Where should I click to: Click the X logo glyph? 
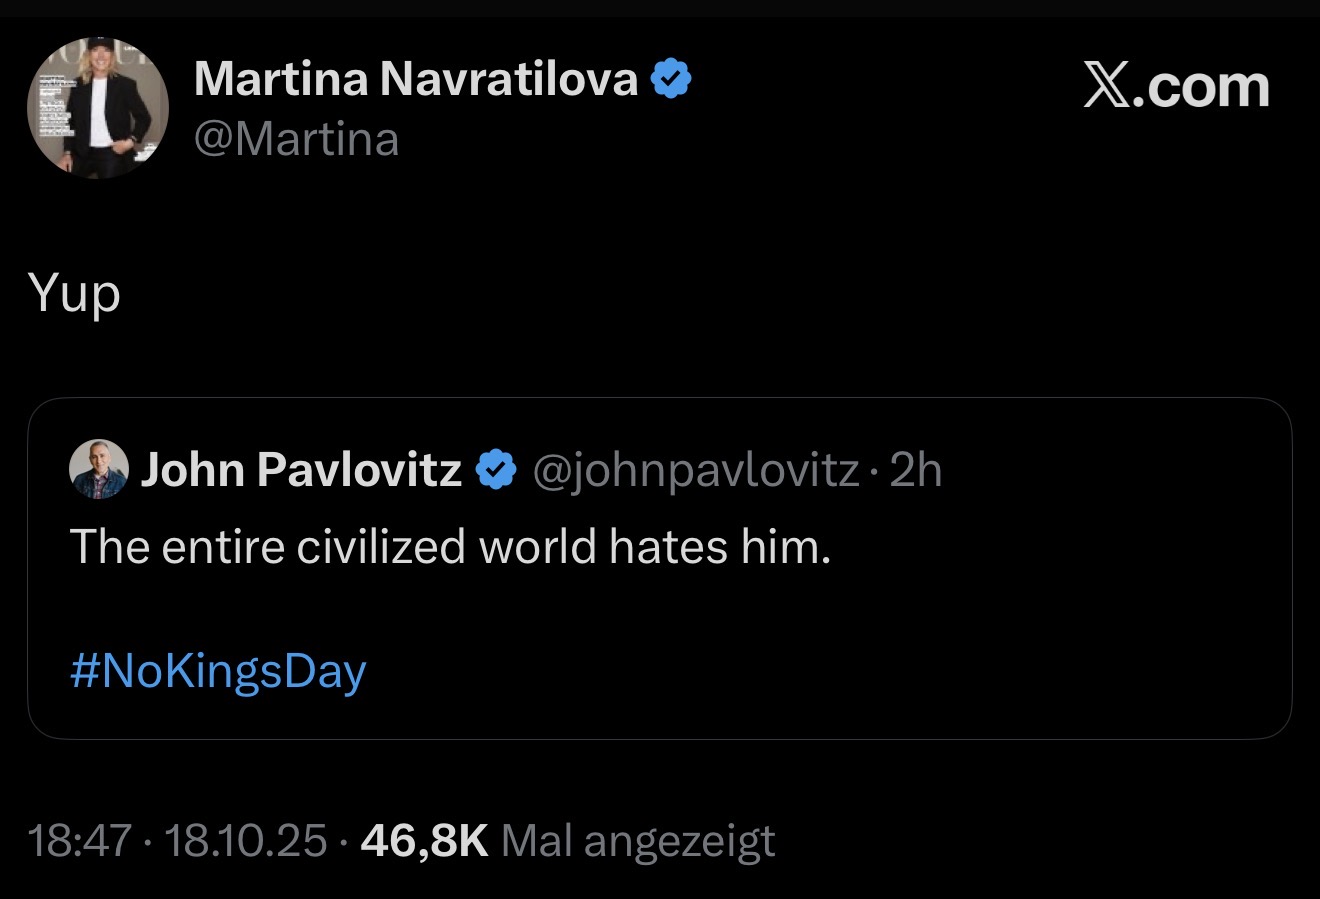tap(1113, 87)
